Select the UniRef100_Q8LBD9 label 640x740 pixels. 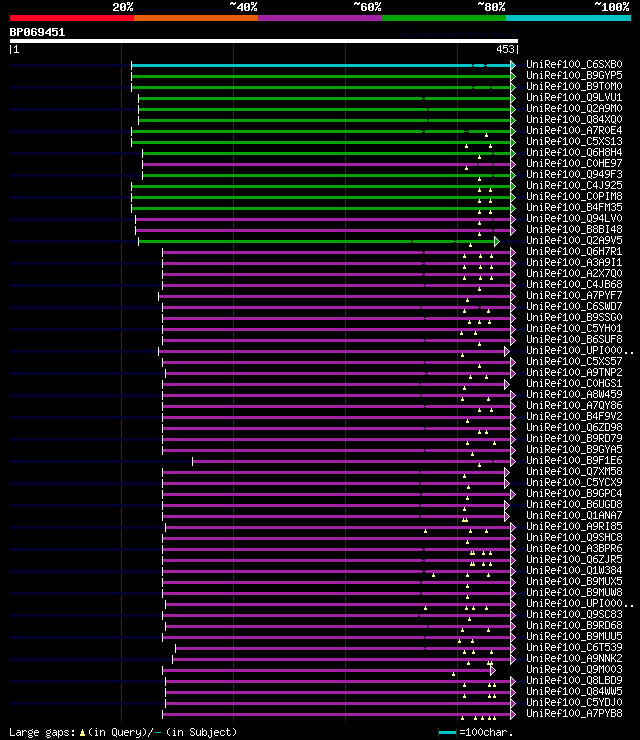(x=574, y=681)
